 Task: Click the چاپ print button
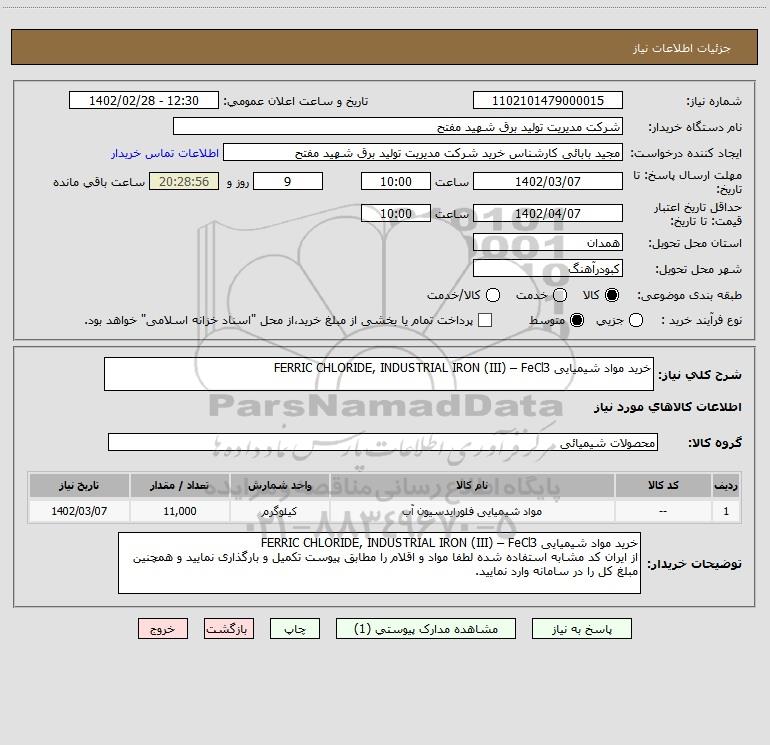pos(295,629)
